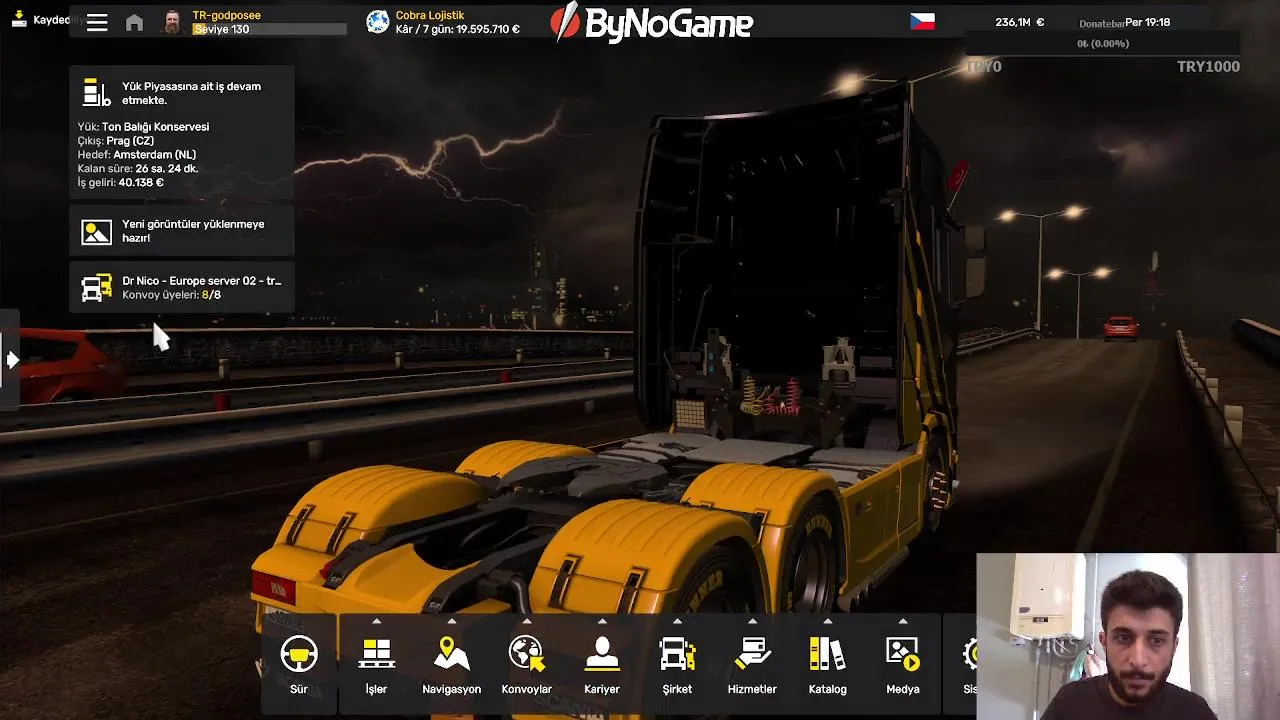Open the Medya media menu
Image resolution: width=1280 pixels, height=720 pixels.
(903, 664)
